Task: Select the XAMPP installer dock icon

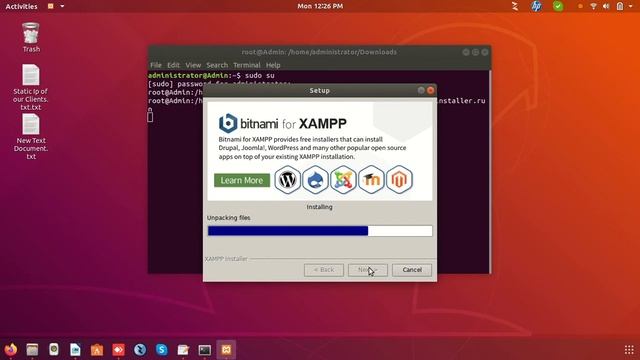Action: pos(226,350)
